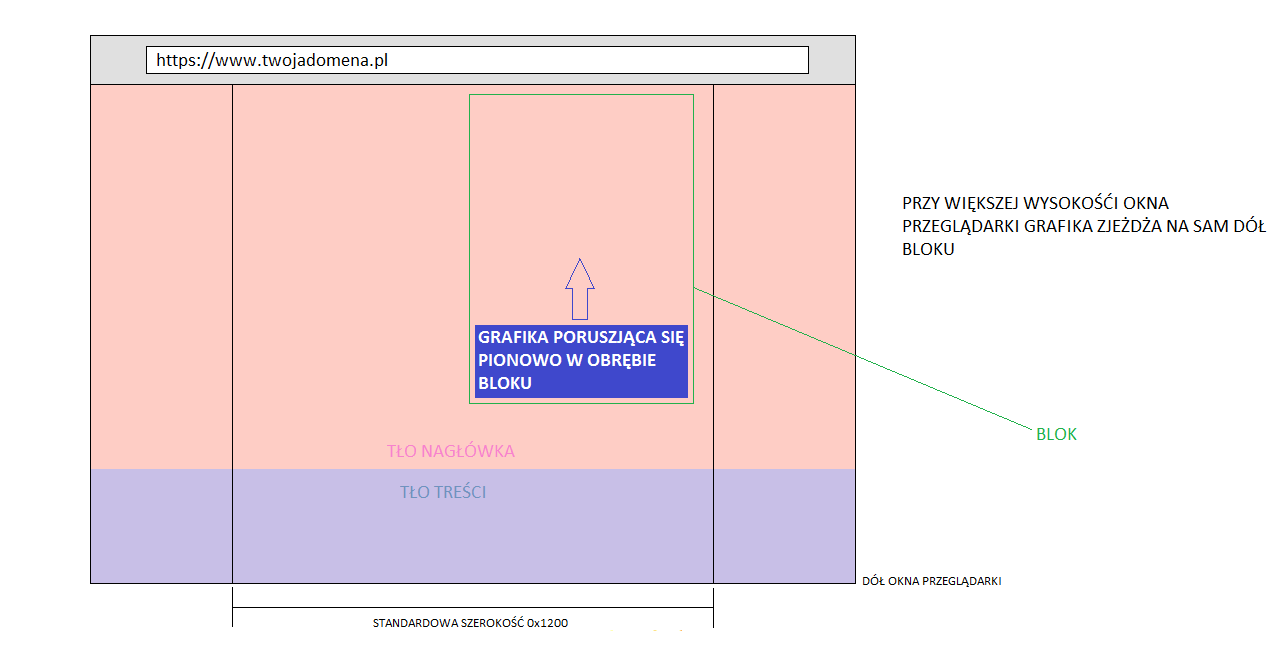Click gray browser bar left of address field
Screen dimensions: 1284x670
(x=118, y=60)
